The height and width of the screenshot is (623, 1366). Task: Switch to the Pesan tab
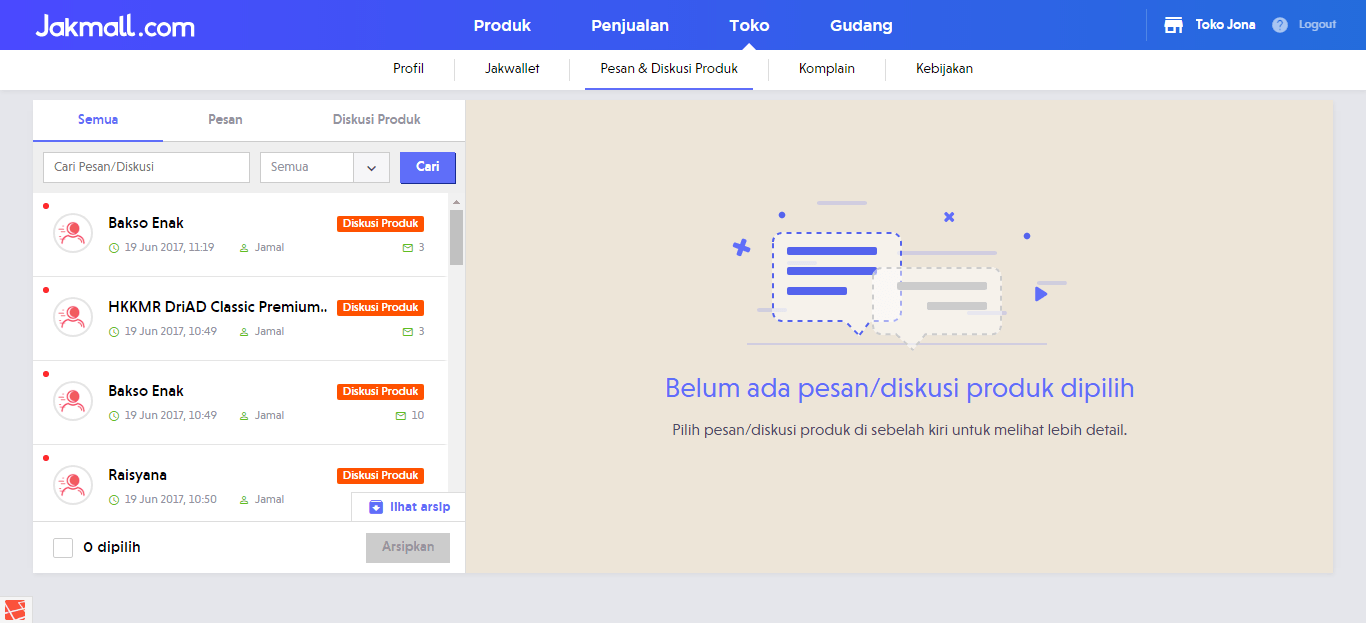(x=225, y=120)
